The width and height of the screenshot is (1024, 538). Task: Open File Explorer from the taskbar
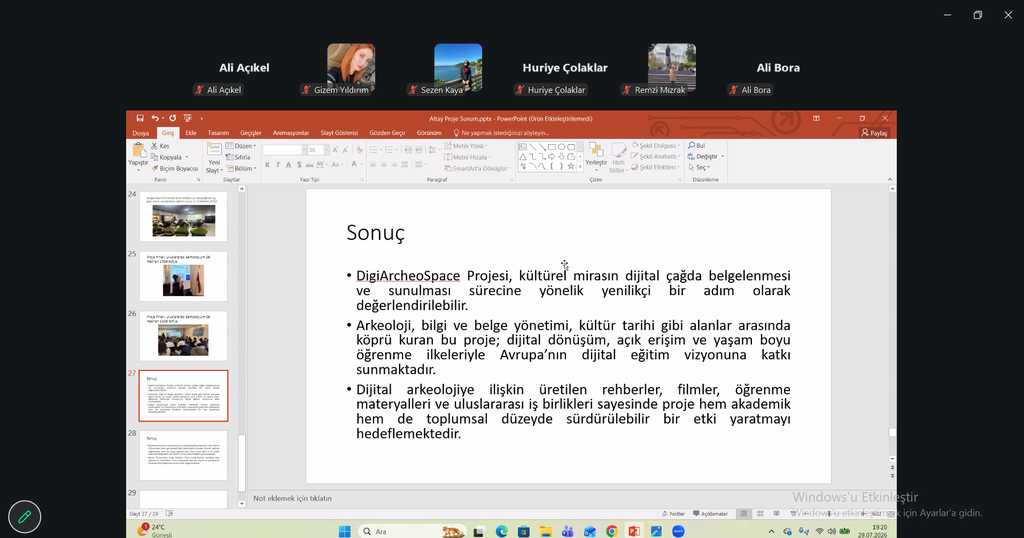click(545, 531)
